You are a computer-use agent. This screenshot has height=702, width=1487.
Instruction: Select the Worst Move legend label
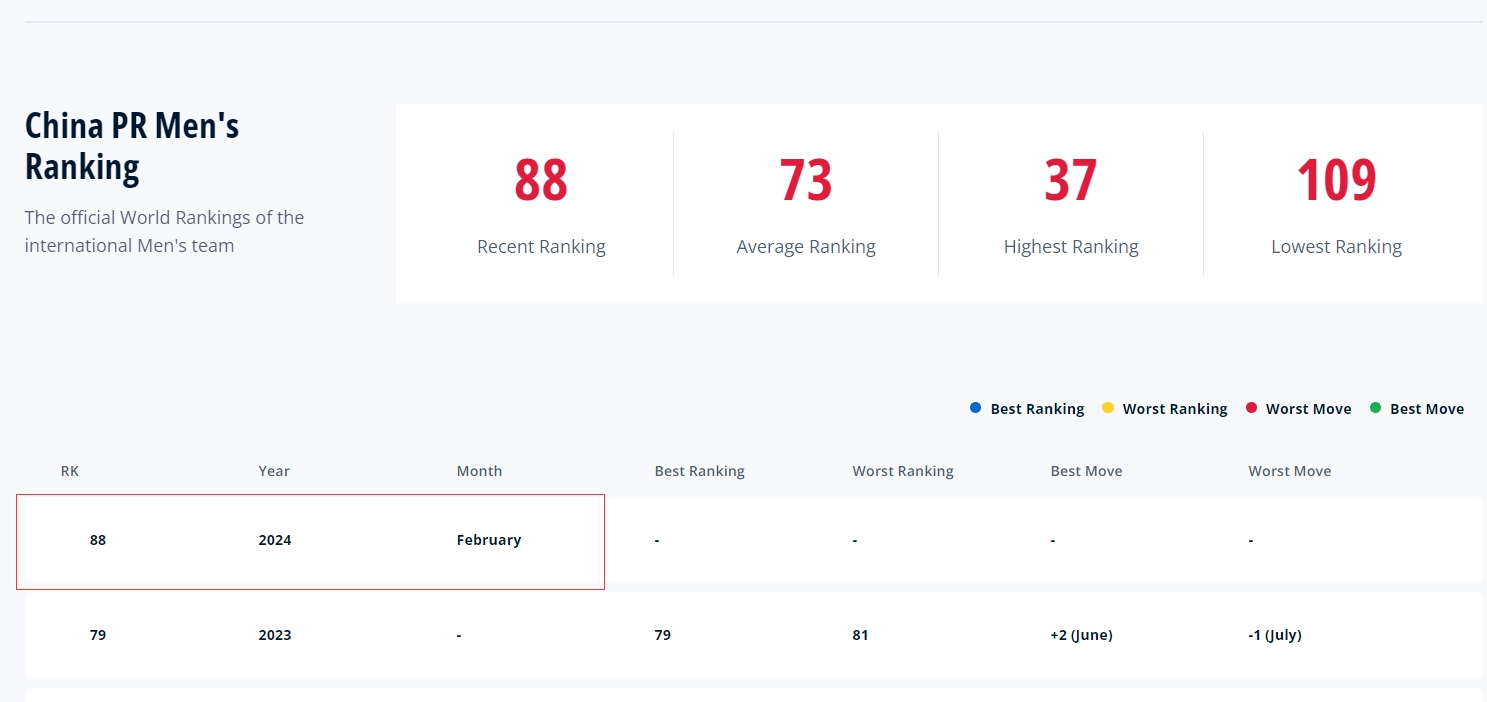point(1308,409)
